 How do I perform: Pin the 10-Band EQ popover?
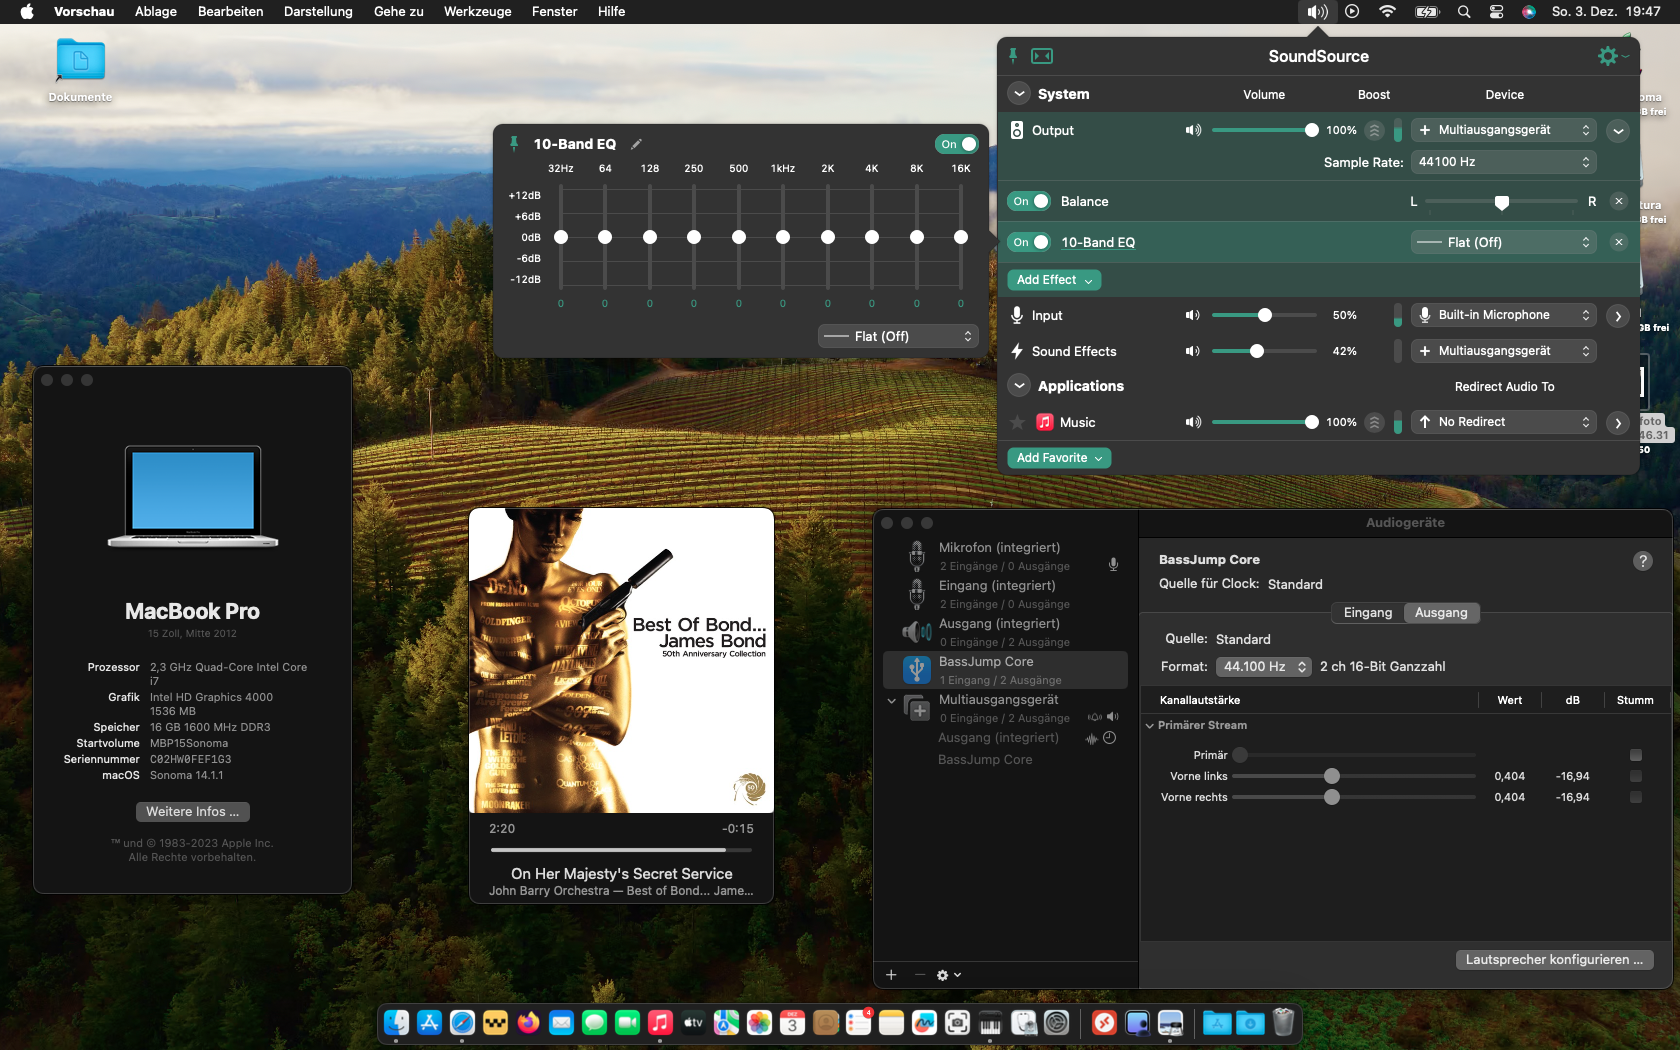[x=514, y=144]
